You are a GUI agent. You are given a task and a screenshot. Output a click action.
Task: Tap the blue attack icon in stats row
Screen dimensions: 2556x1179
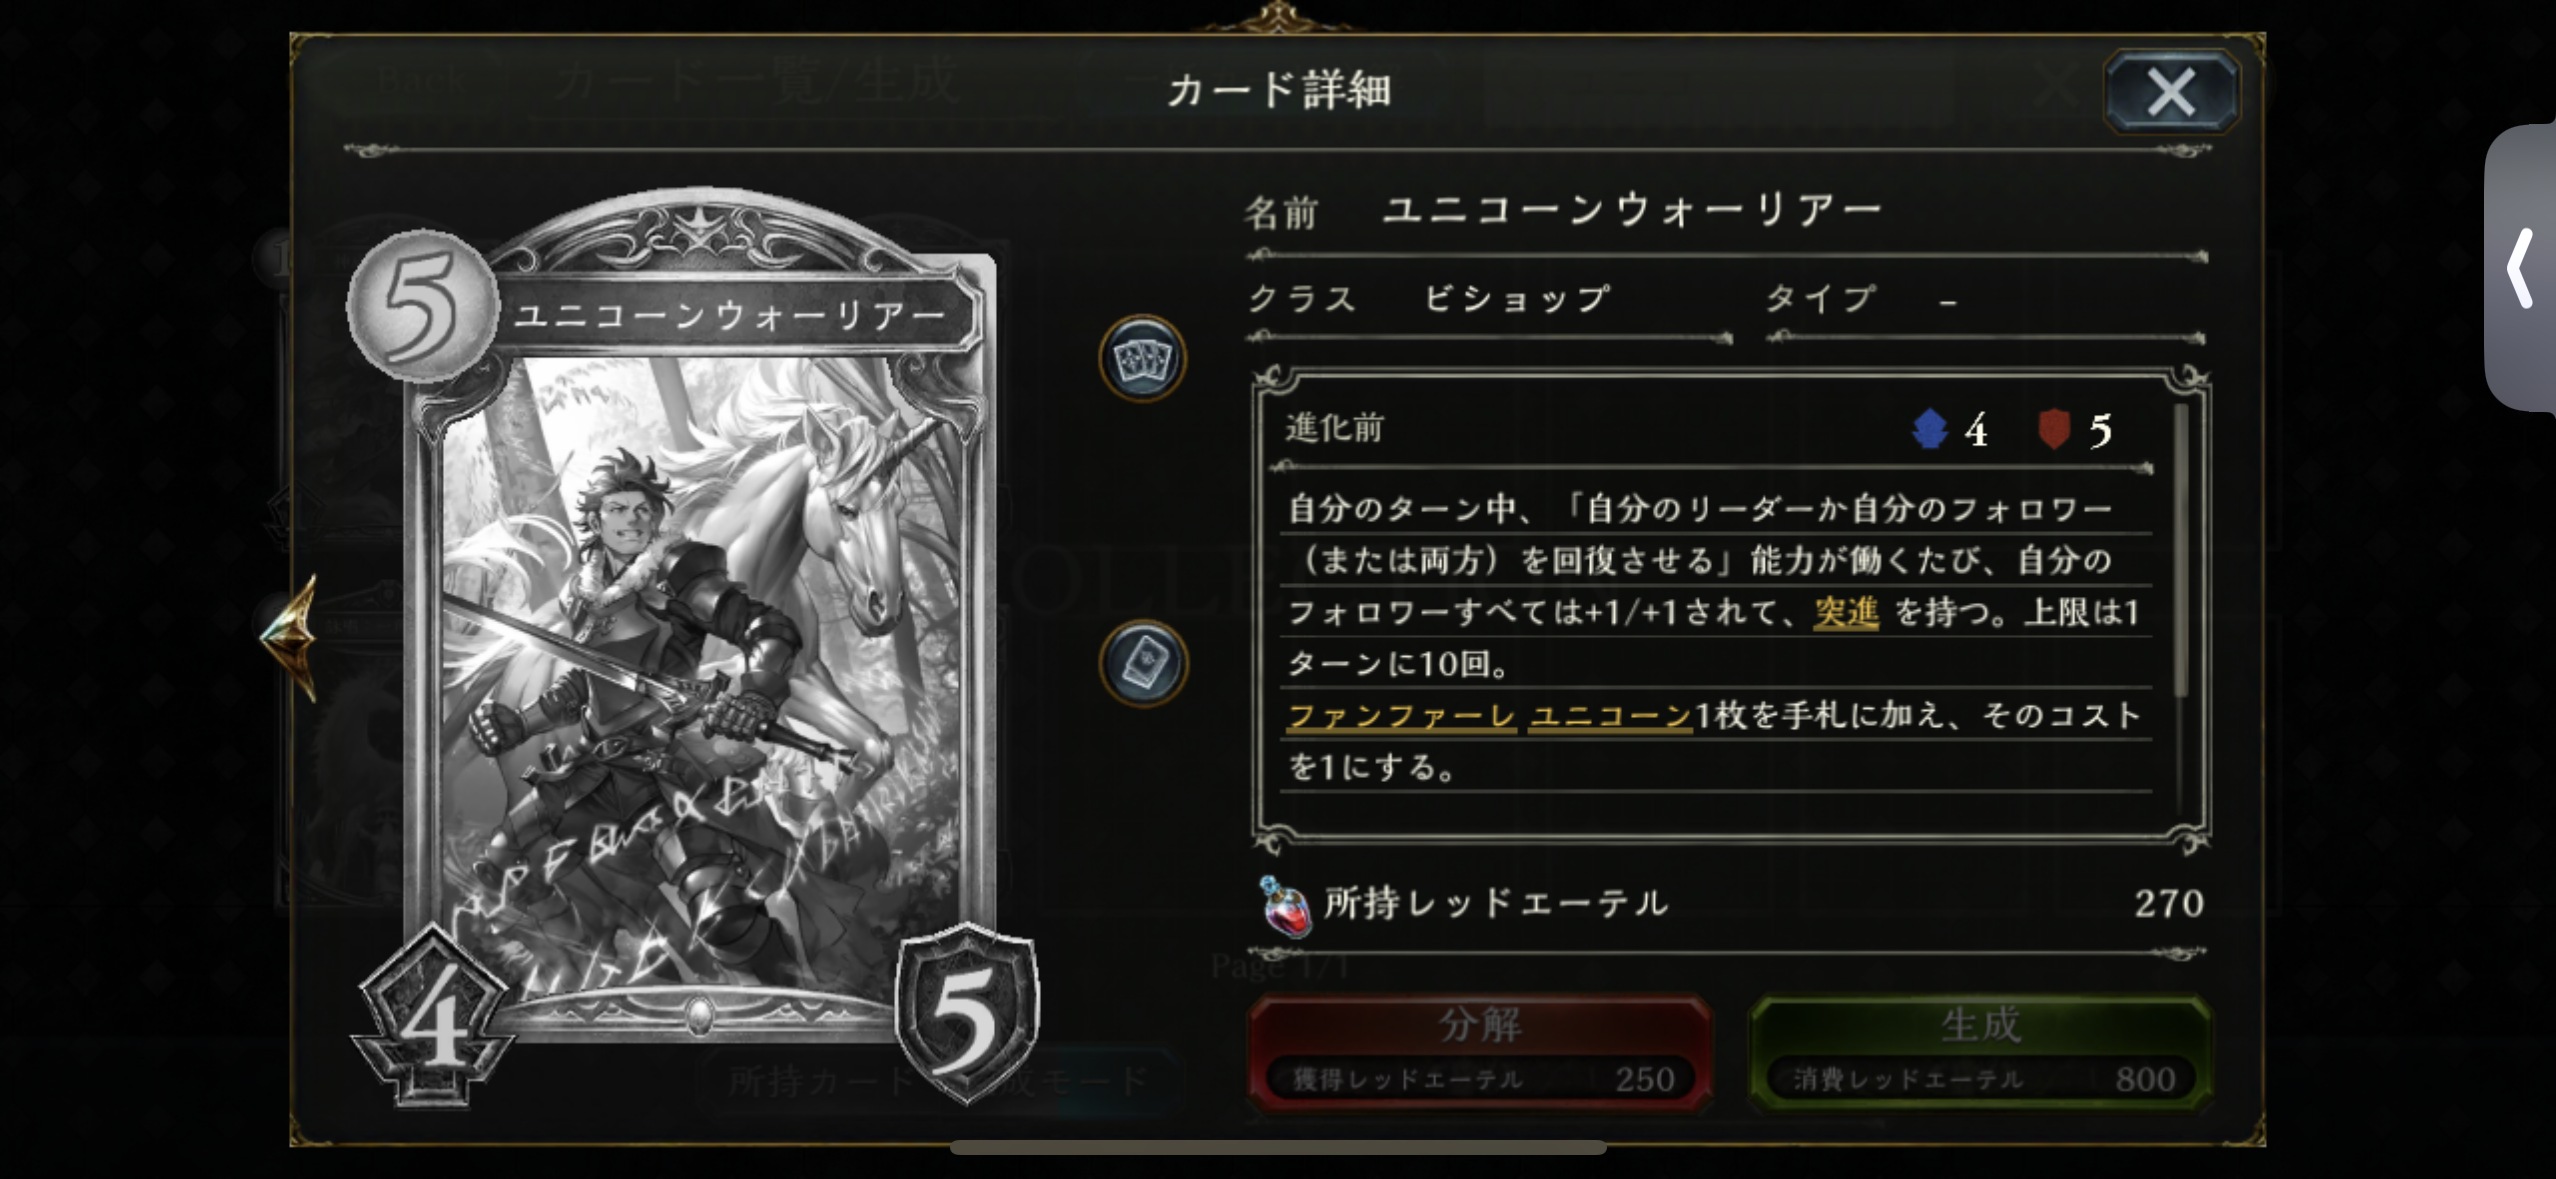[x=1929, y=429]
